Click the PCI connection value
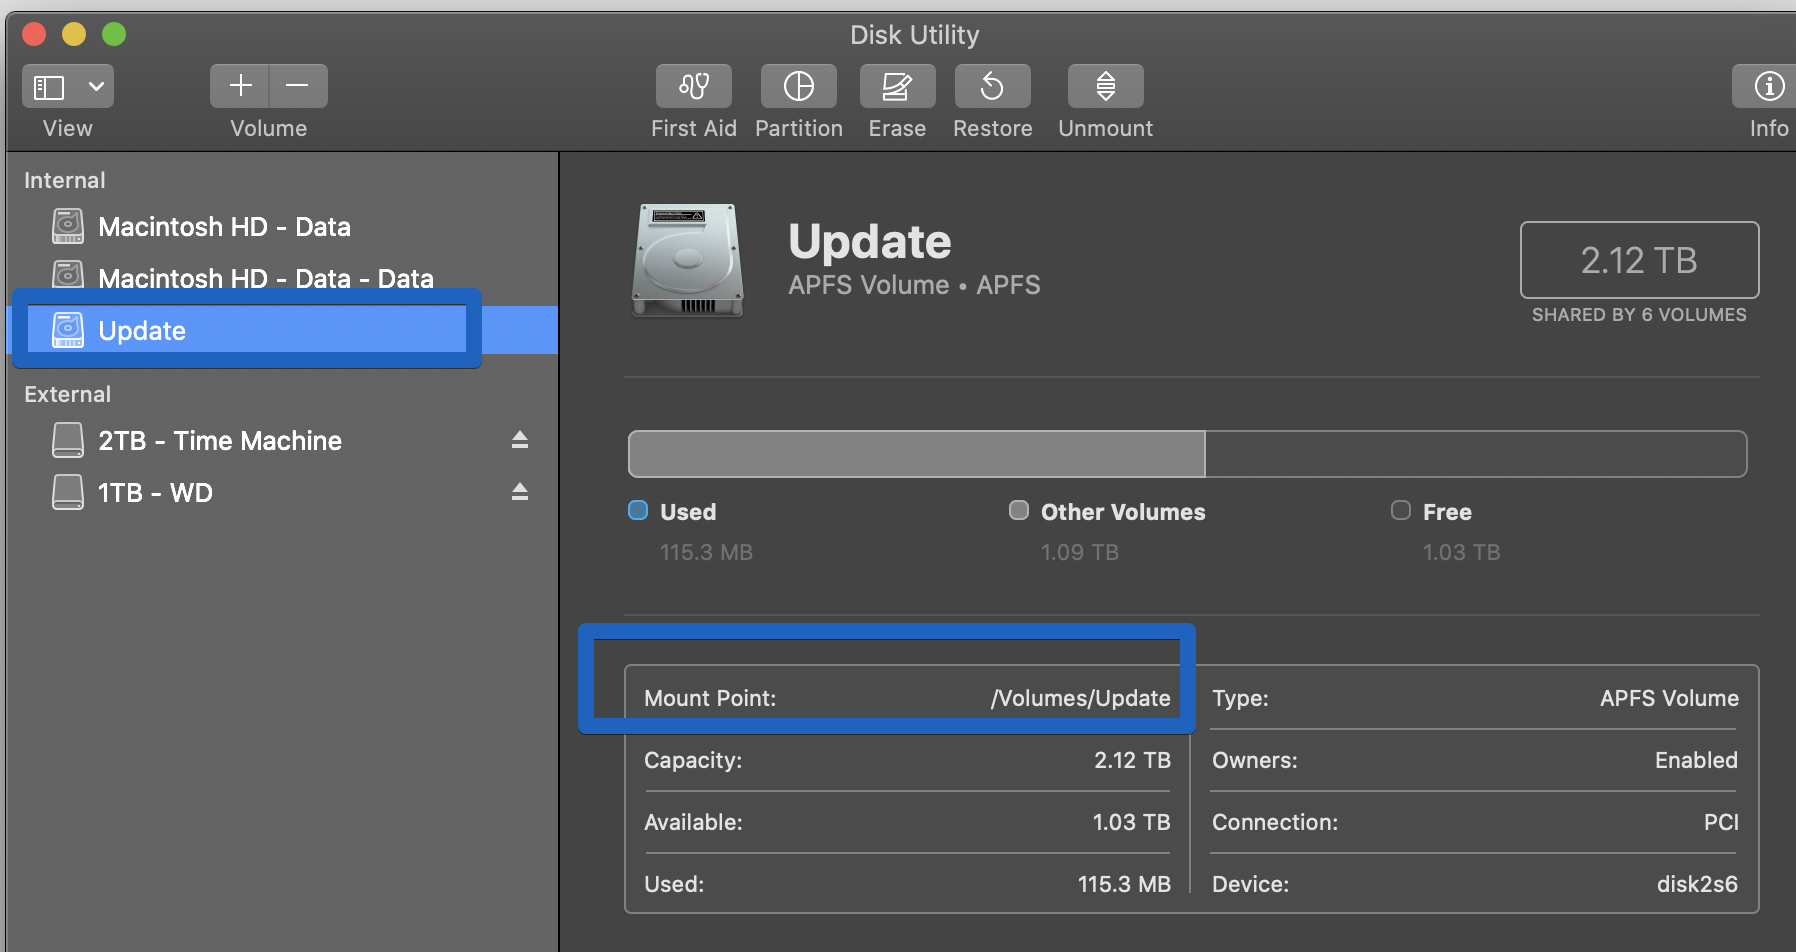The width and height of the screenshot is (1796, 952). [x=1721, y=822]
